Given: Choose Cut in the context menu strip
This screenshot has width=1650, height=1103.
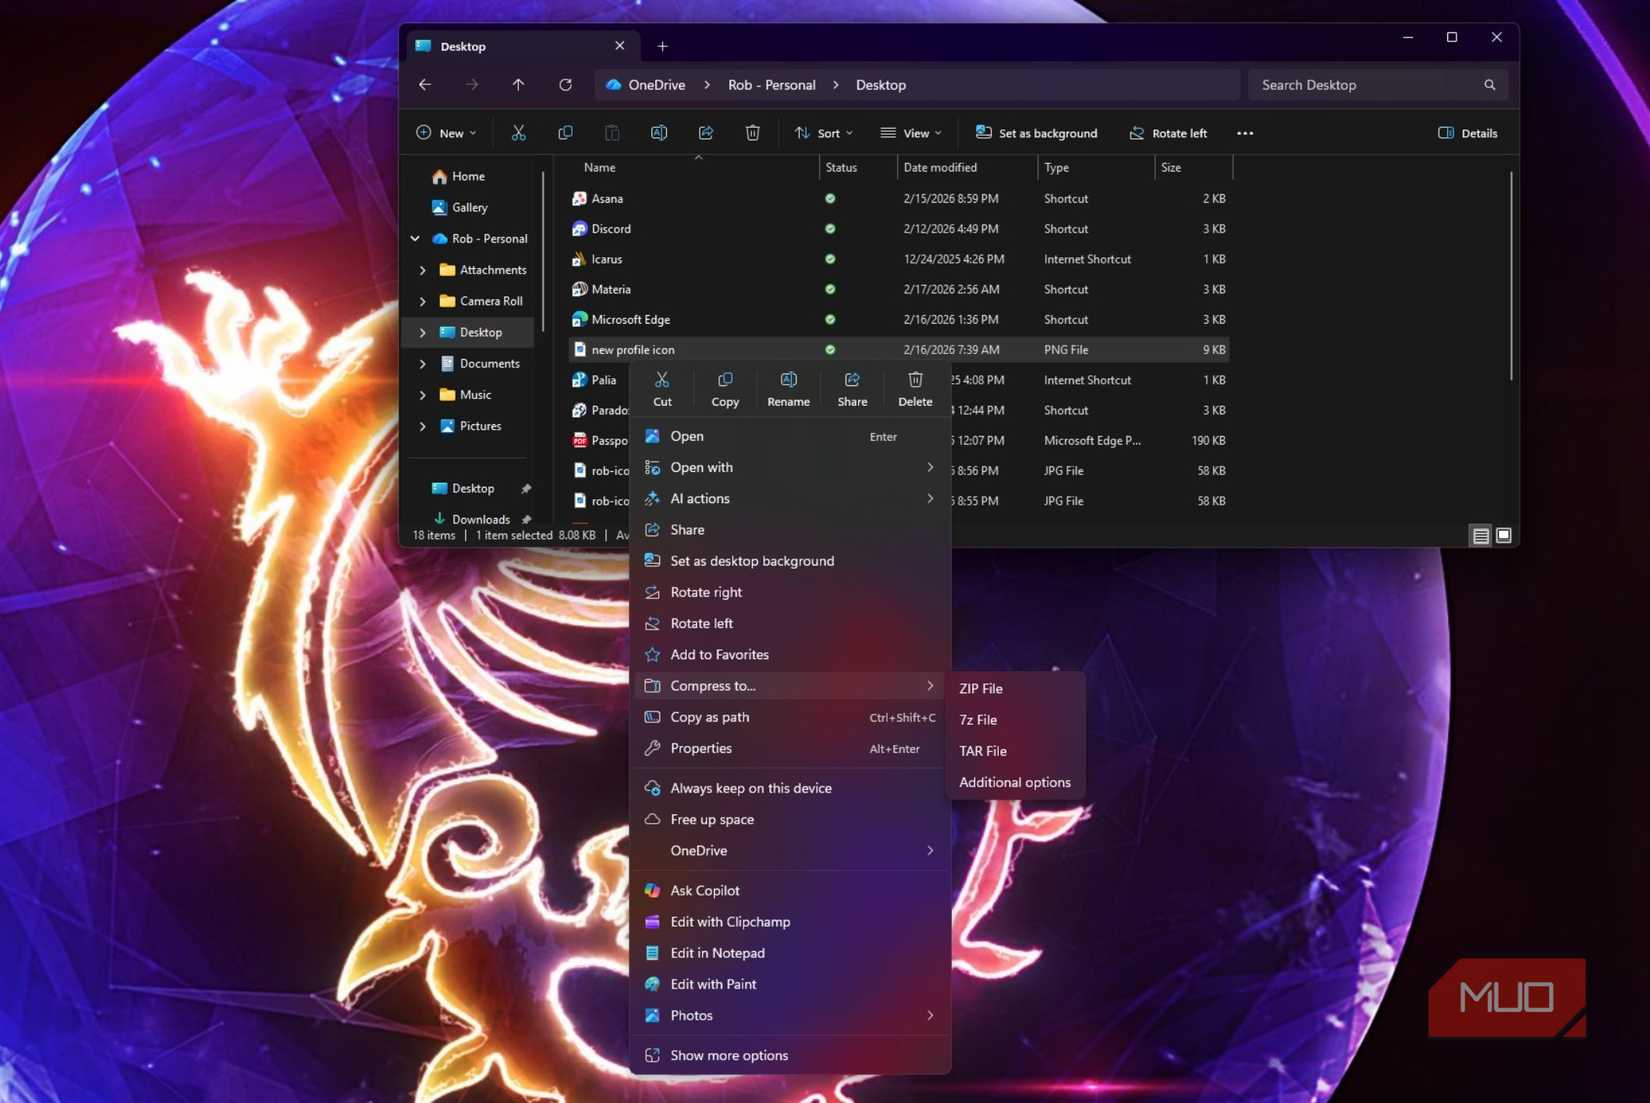Looking at the screenshot, I should (x=662, y=389).
